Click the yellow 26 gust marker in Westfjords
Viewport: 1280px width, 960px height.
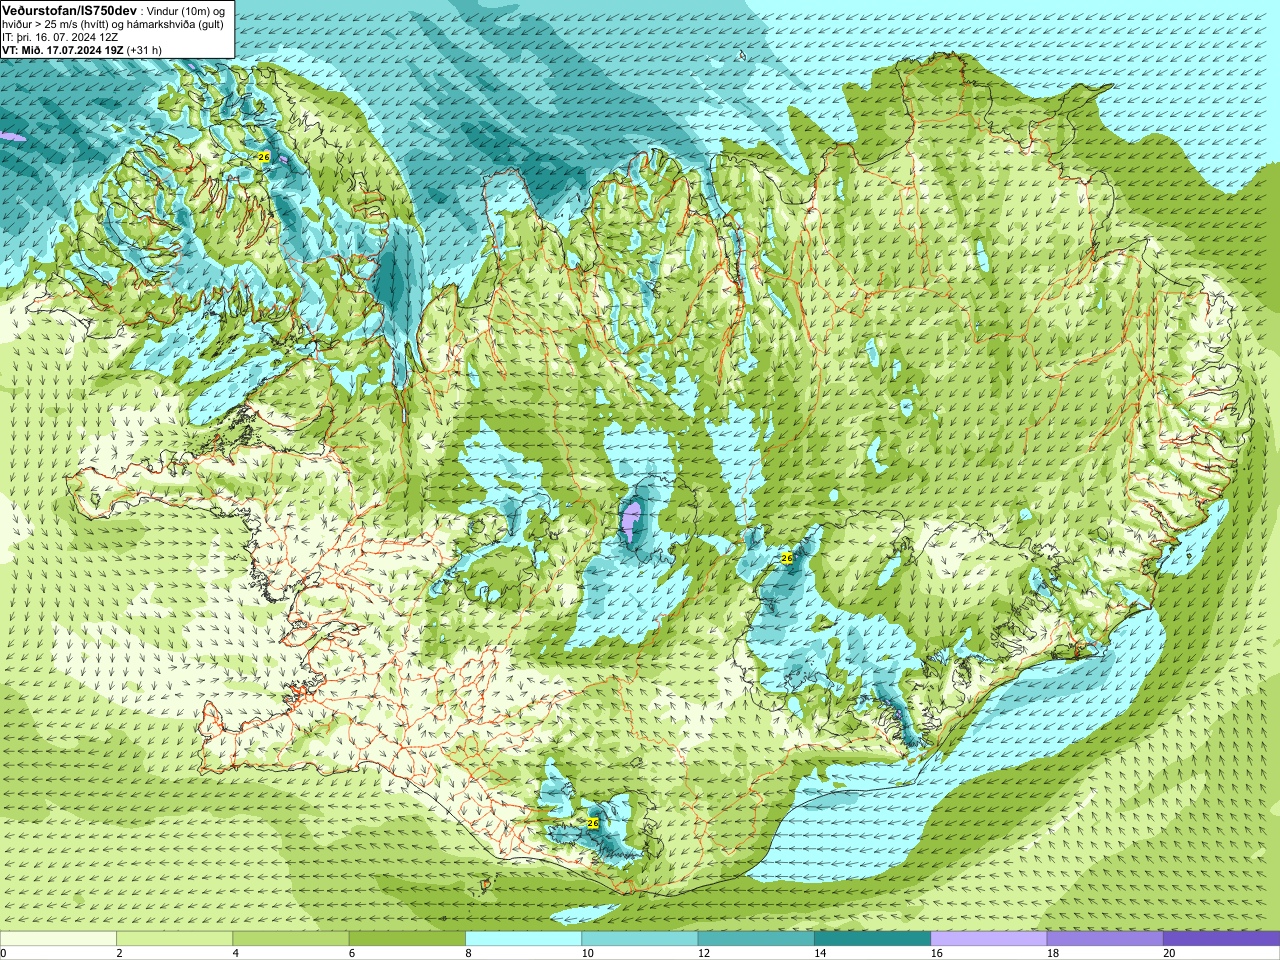point(264,157)
